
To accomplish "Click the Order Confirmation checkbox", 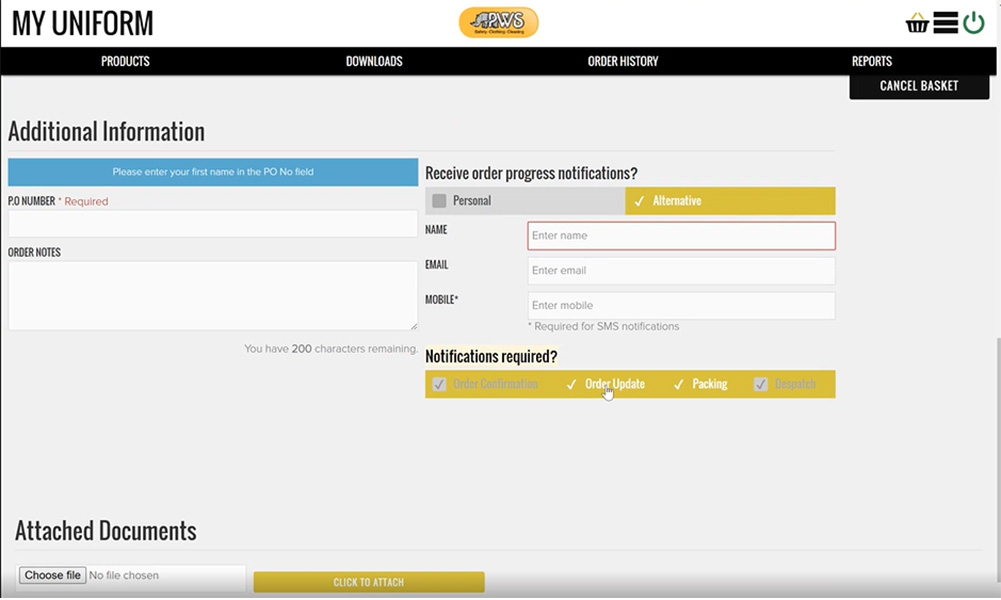I will (439, 384).
